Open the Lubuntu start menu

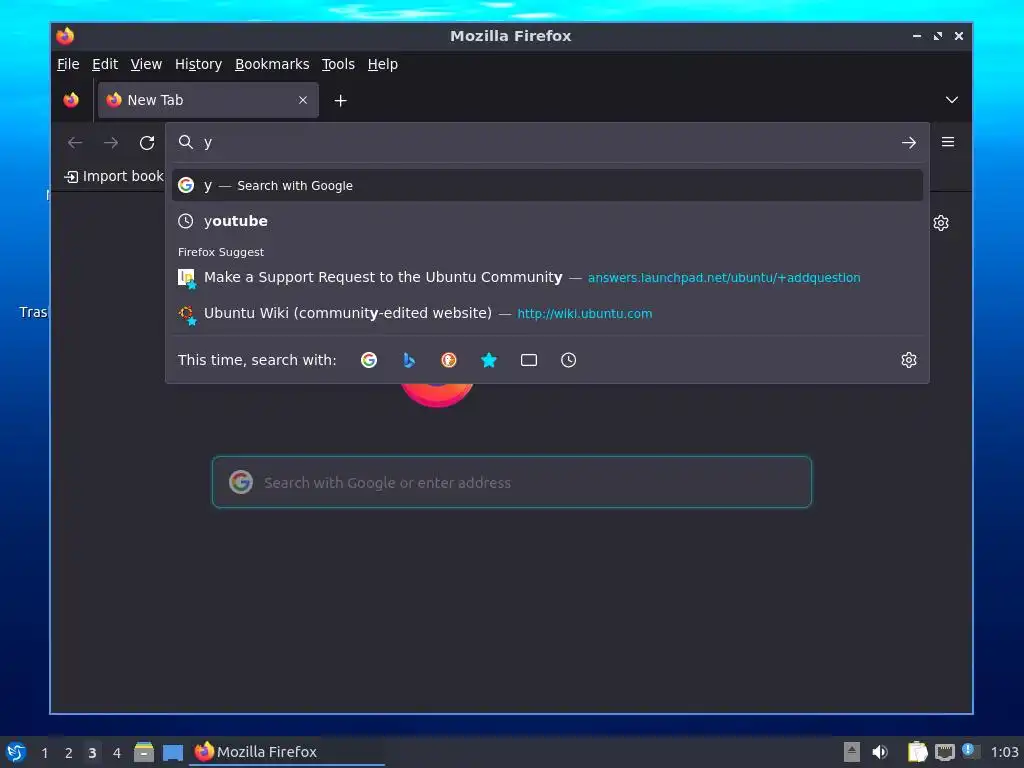click(x=16, y=752)
